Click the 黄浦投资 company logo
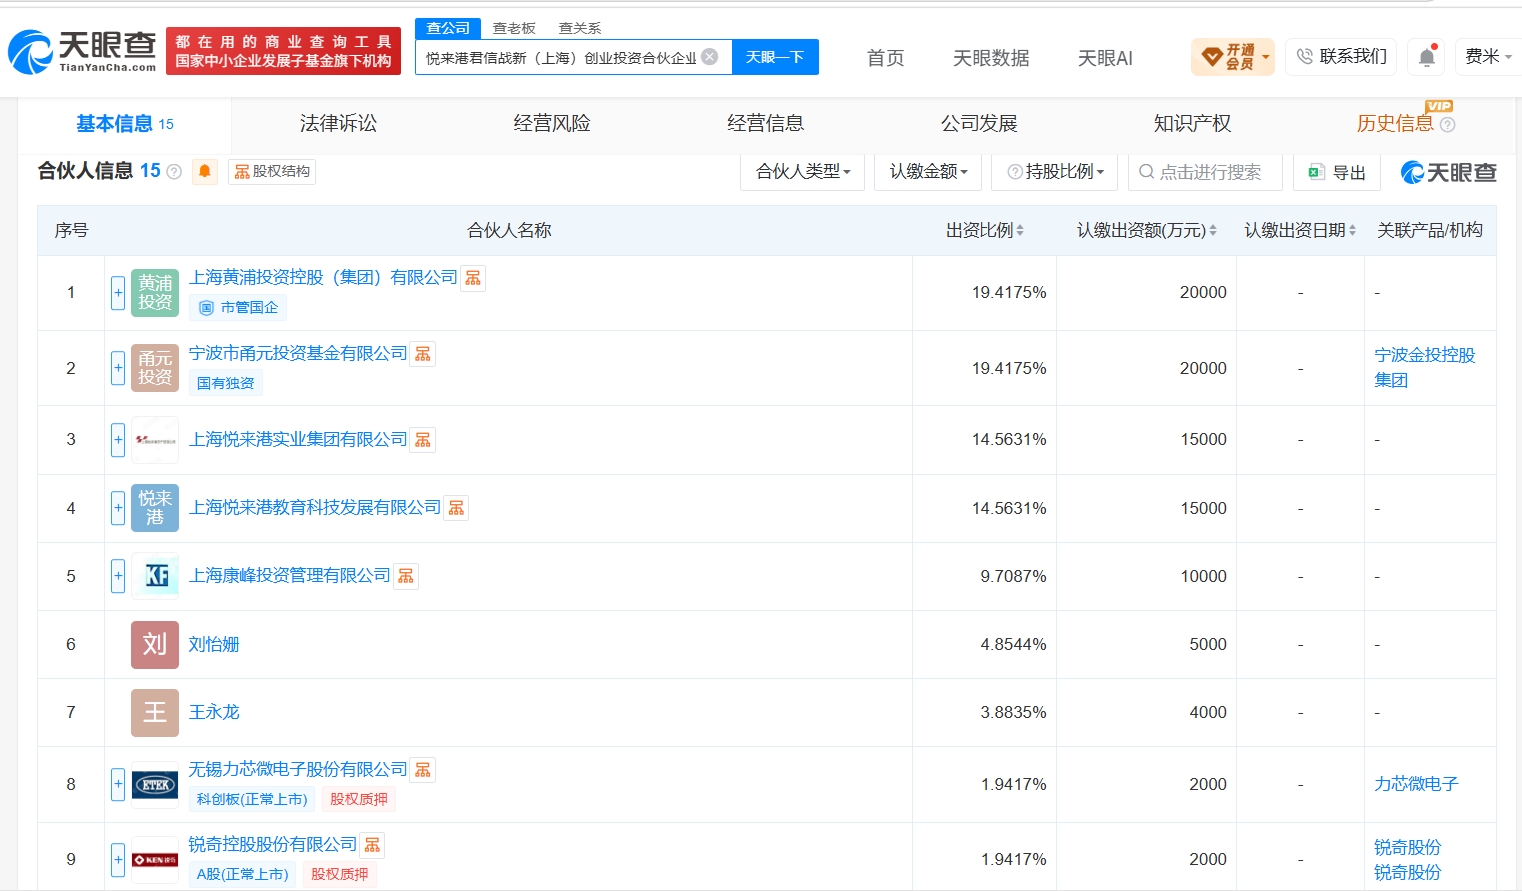The height and width of the screenshot is (891, 1522). 155,293
